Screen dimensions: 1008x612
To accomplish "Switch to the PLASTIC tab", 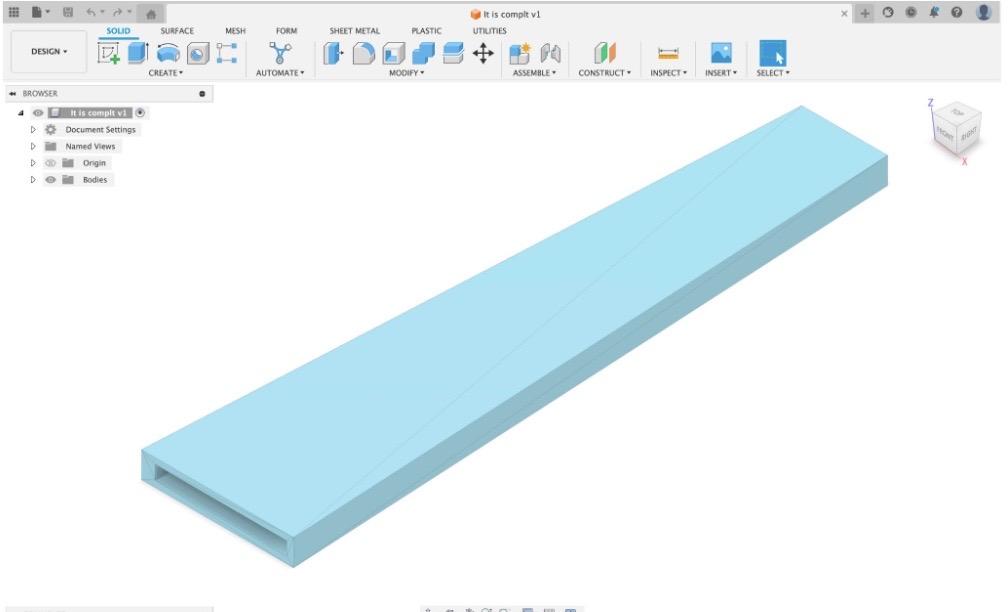I will point(426,31).
